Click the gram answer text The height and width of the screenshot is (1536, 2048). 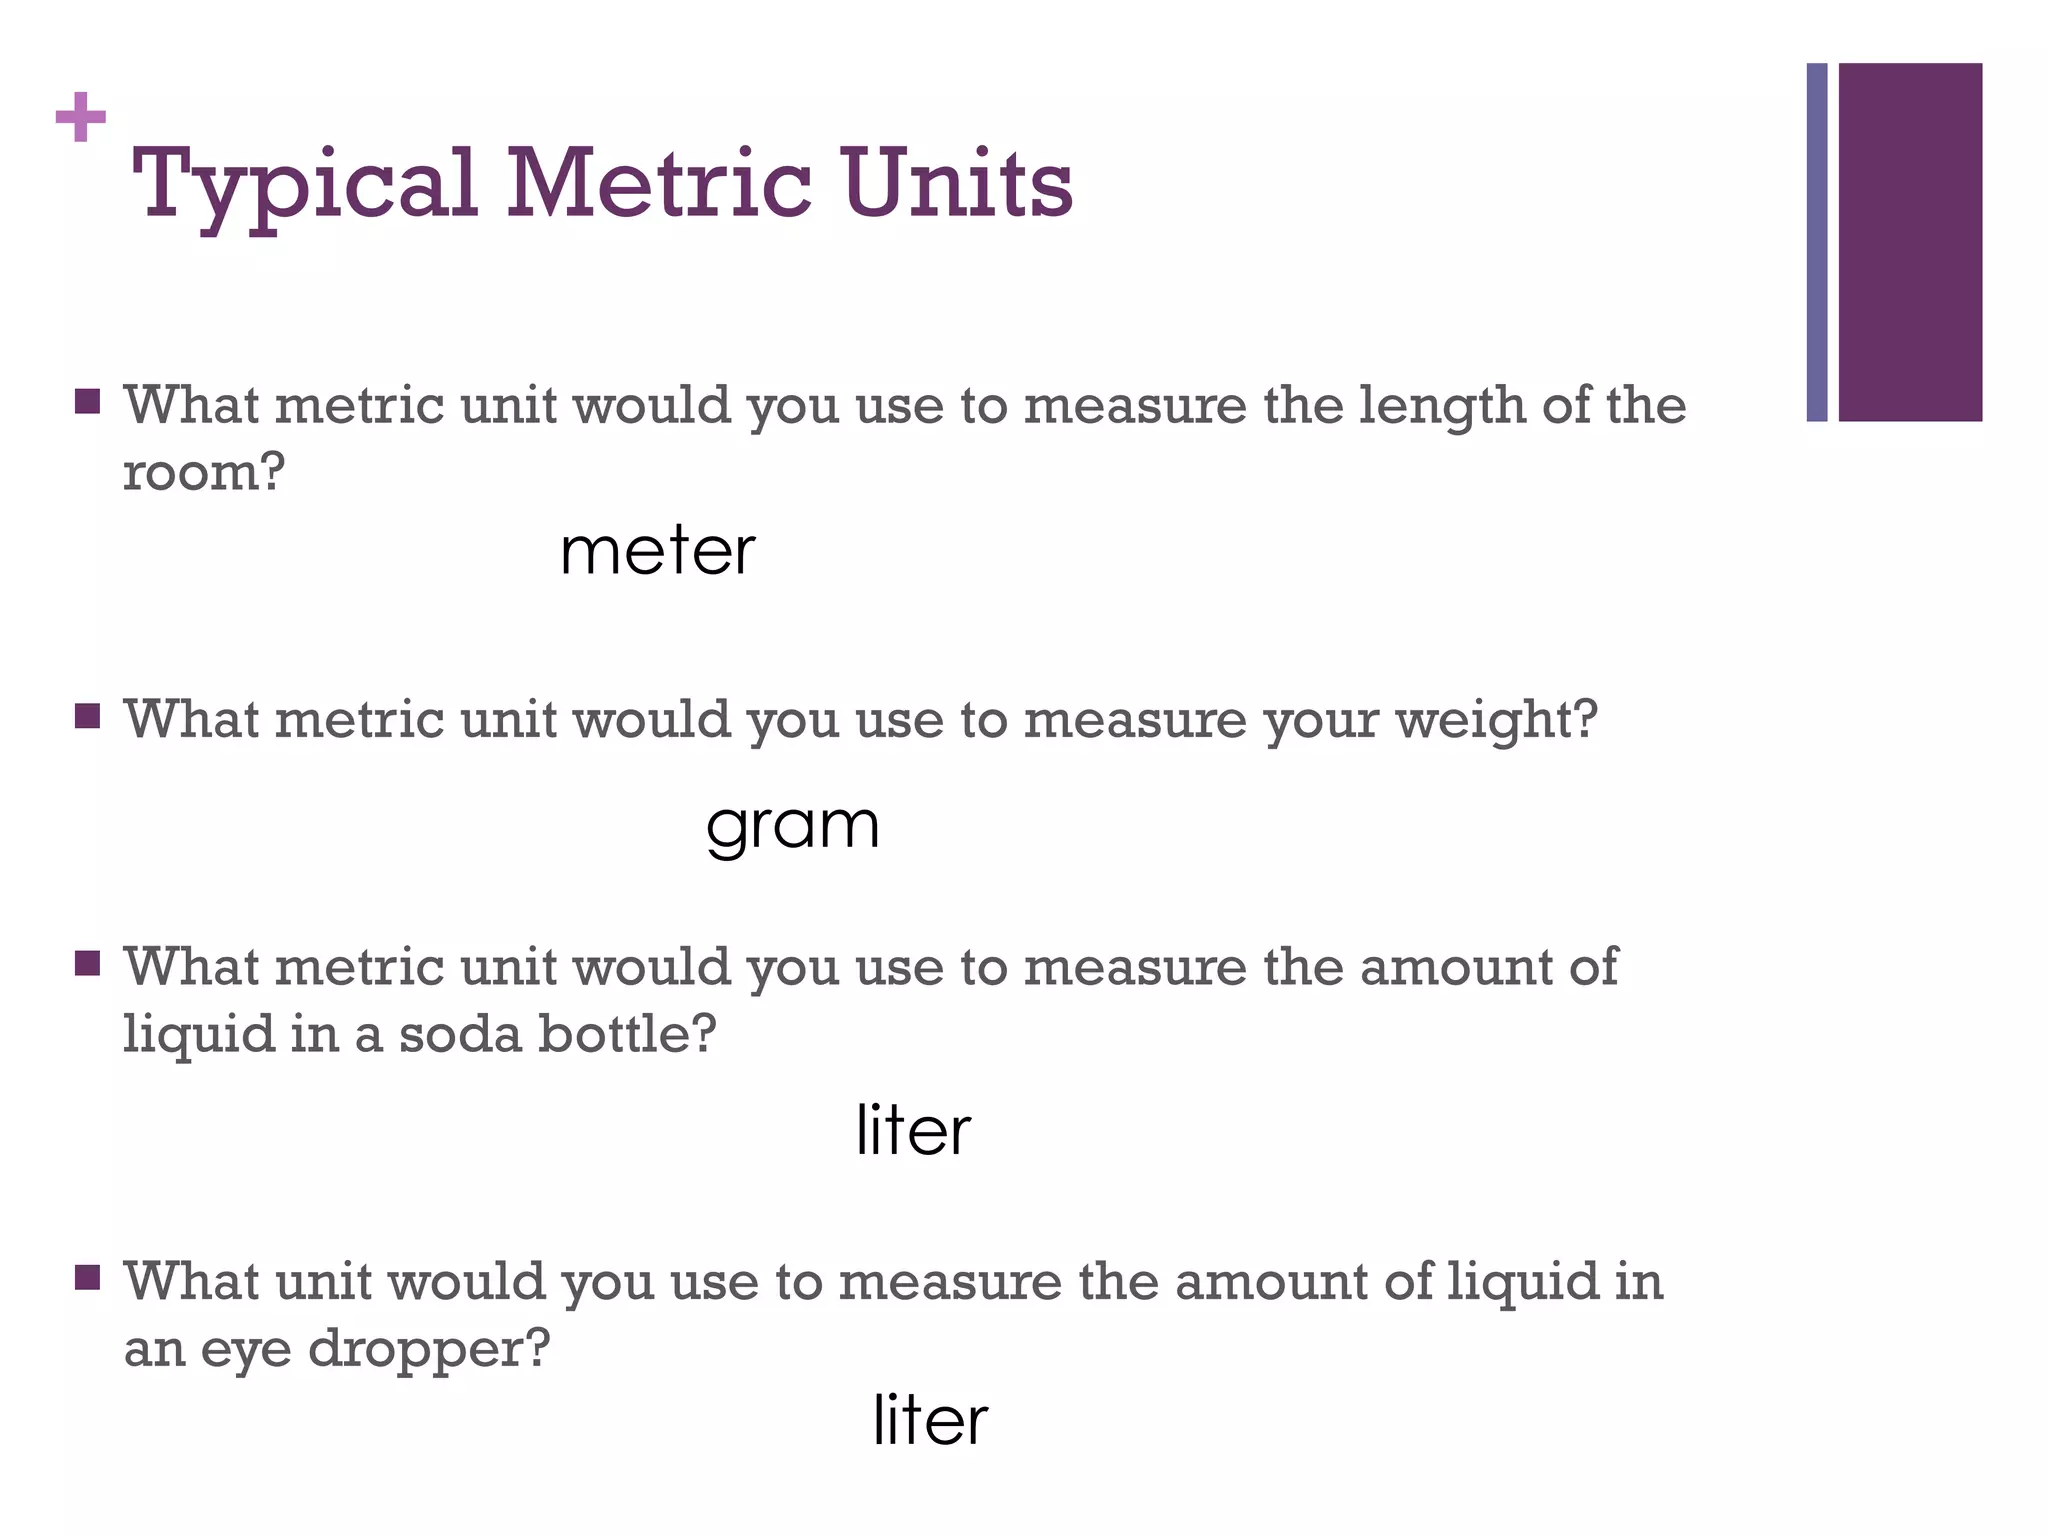pos(793,828)
